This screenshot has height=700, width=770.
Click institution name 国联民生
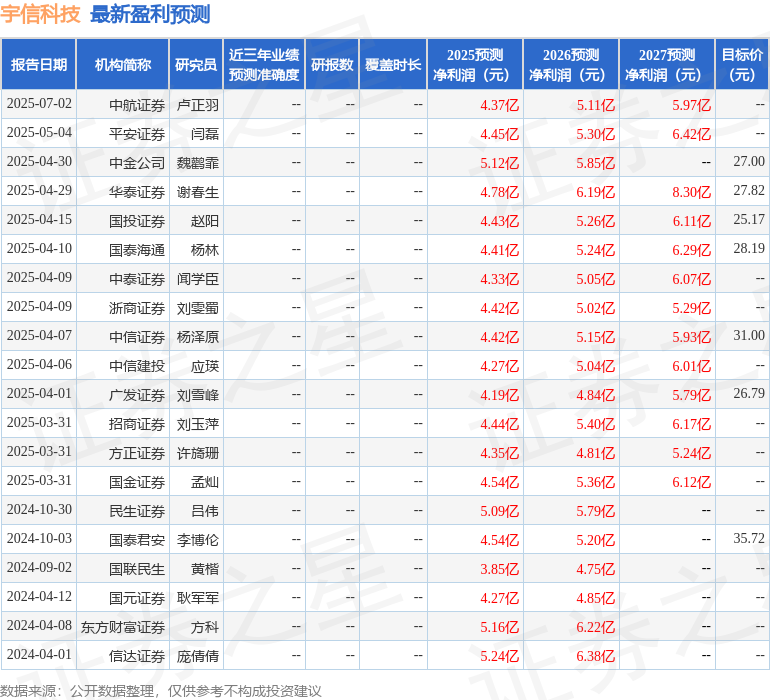[137, 569]
